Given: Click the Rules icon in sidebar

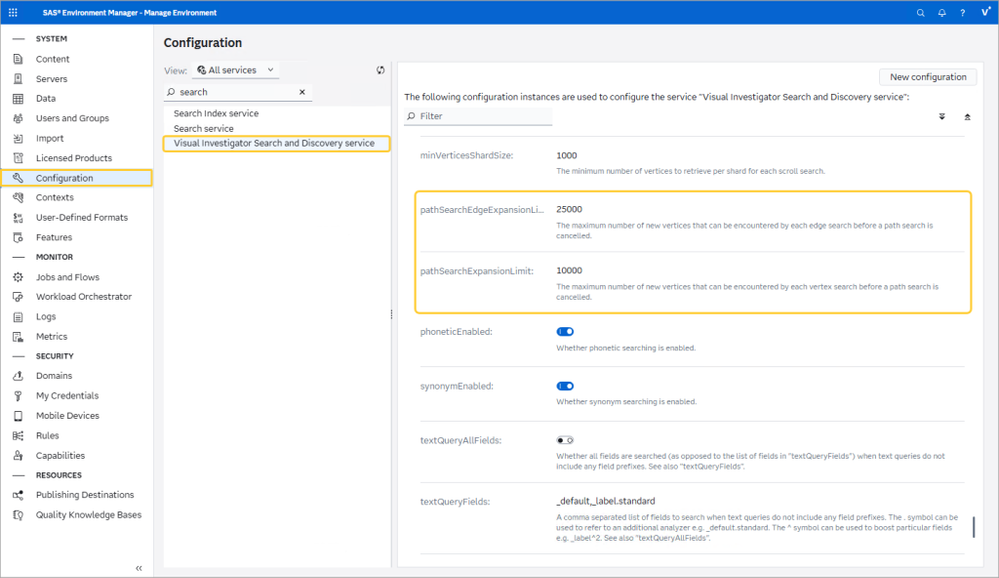Looking at the screenshot, I should coord(18,435).
